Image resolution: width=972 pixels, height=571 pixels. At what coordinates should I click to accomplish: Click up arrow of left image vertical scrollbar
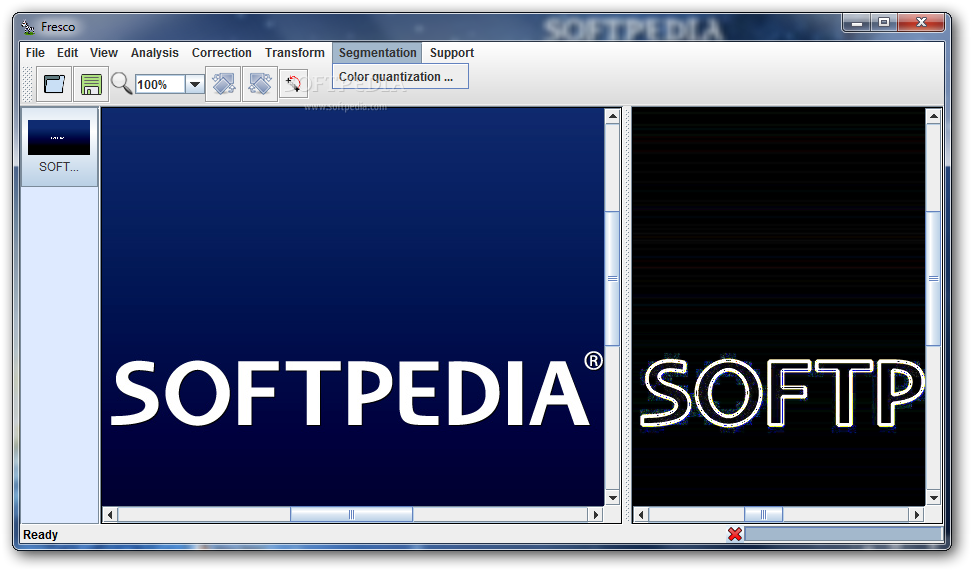point(612,116)
